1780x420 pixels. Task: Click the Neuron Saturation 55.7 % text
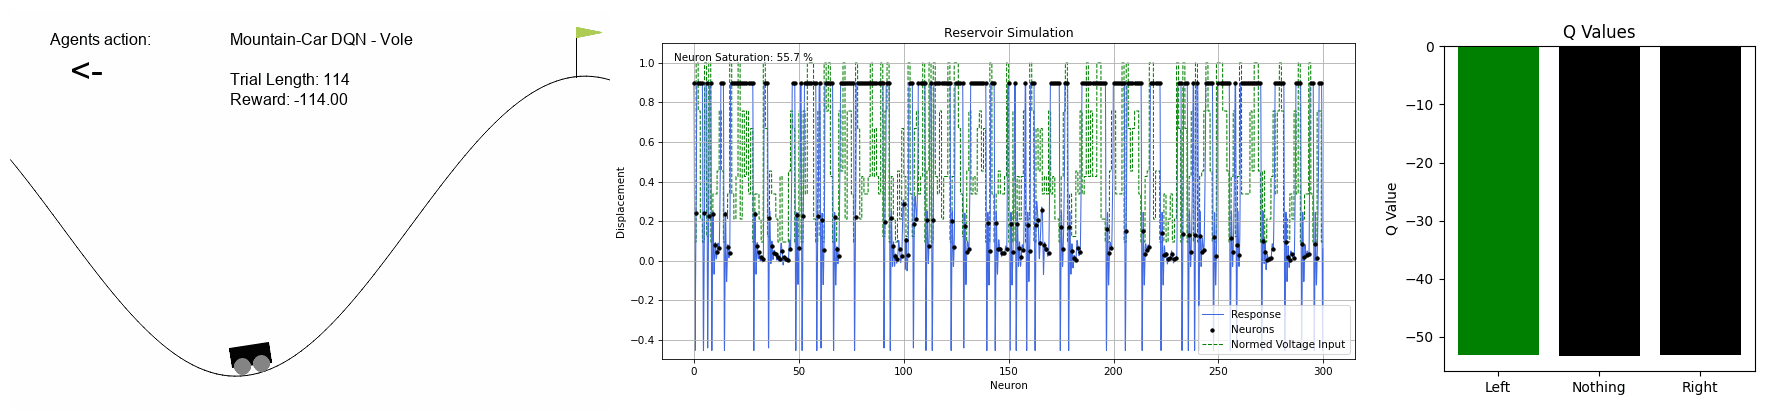click(x=743, y=58)
